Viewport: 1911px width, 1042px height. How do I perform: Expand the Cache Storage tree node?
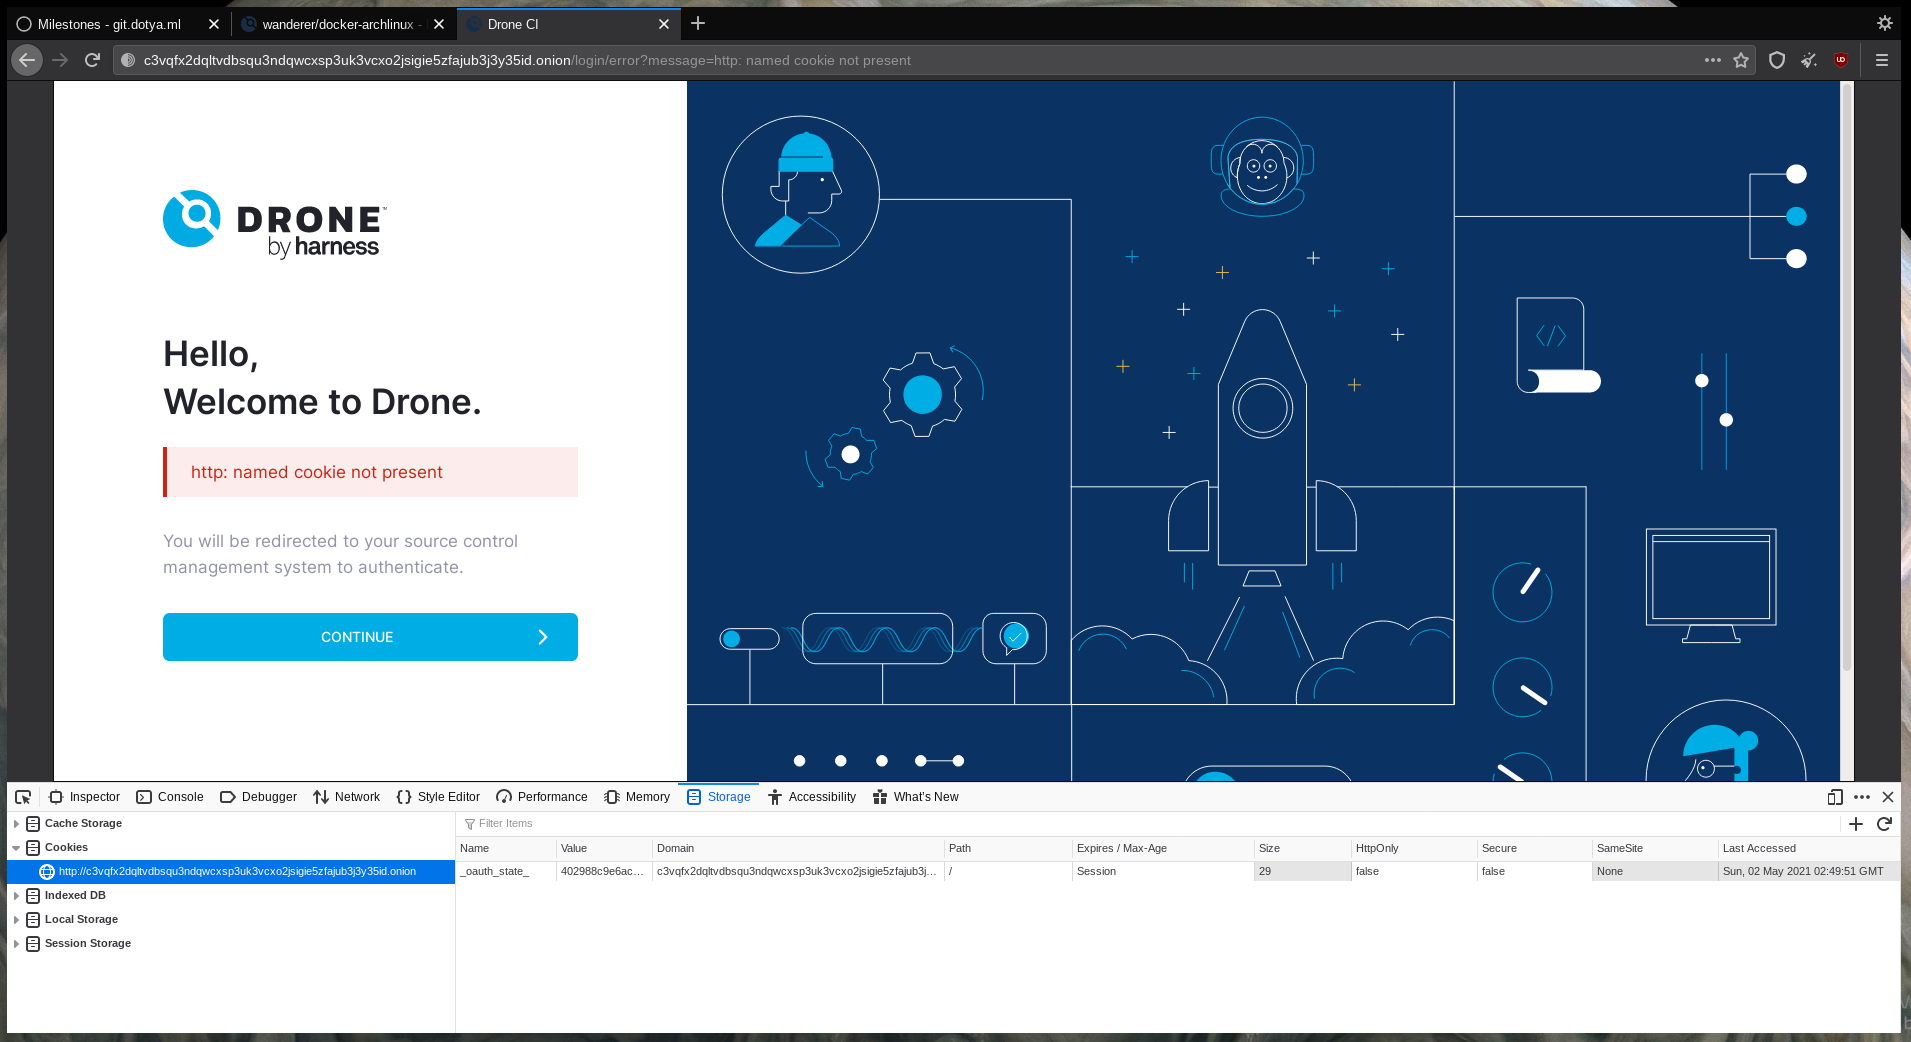16,824
